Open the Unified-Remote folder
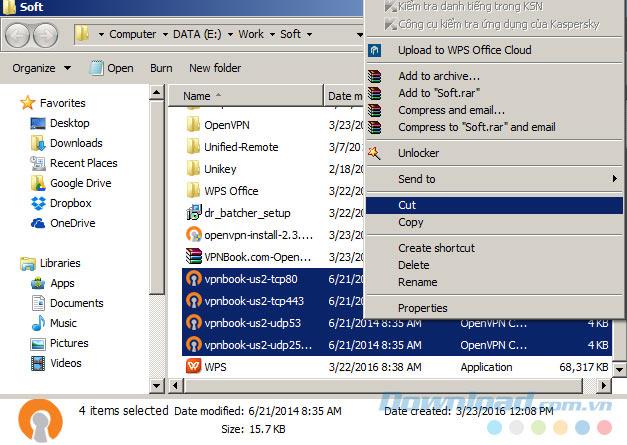This screenshot has height=445, width=627. pyautogui.click(x=240, y=147)
